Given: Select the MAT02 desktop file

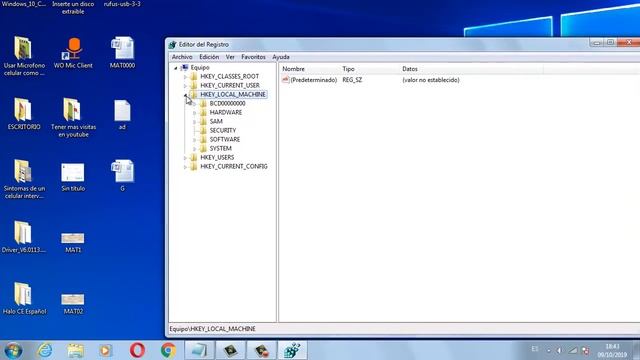Looking at the screenshot, I should (73, 304).
